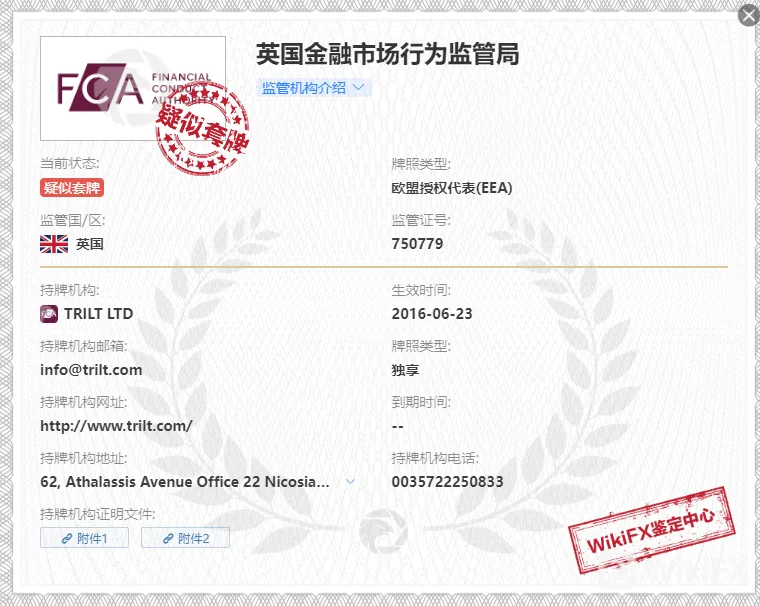760x606 pixels.
Task: Click the link icon in 附件1
Action: [x=67, y=539]
